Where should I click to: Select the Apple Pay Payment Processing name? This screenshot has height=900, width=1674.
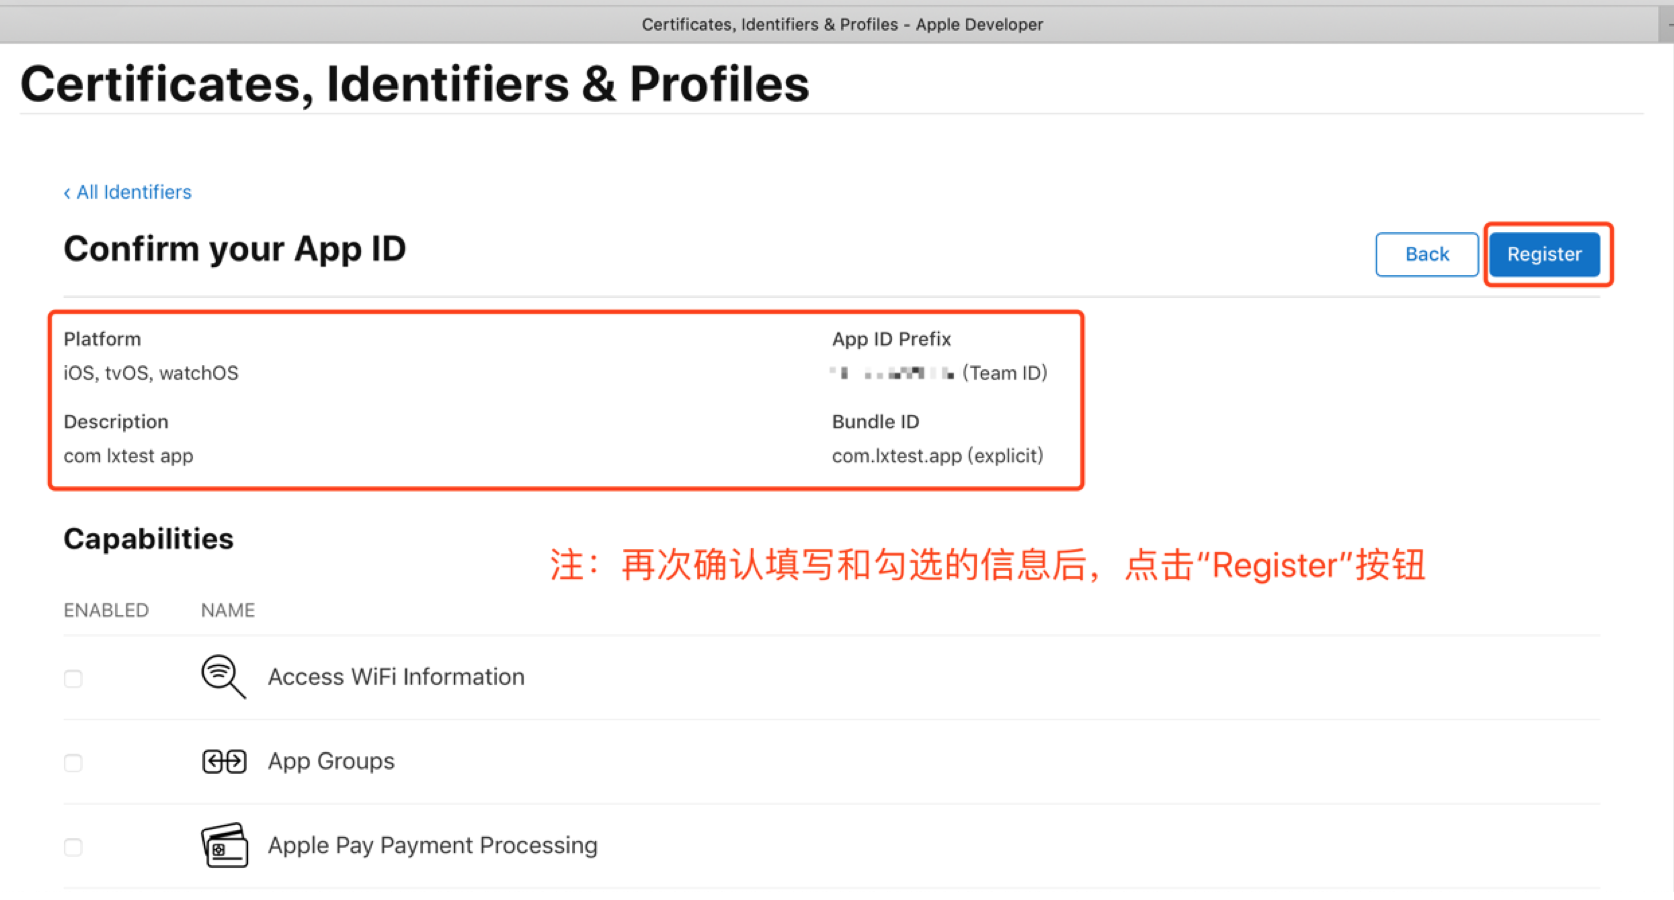(x=432, y=845)
